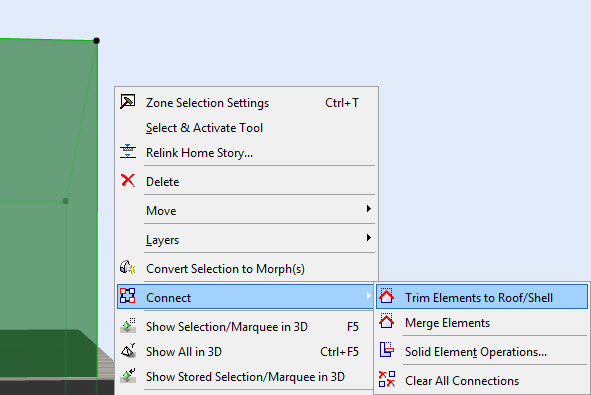Click the Clear All Connections icon

pos(387,379)
